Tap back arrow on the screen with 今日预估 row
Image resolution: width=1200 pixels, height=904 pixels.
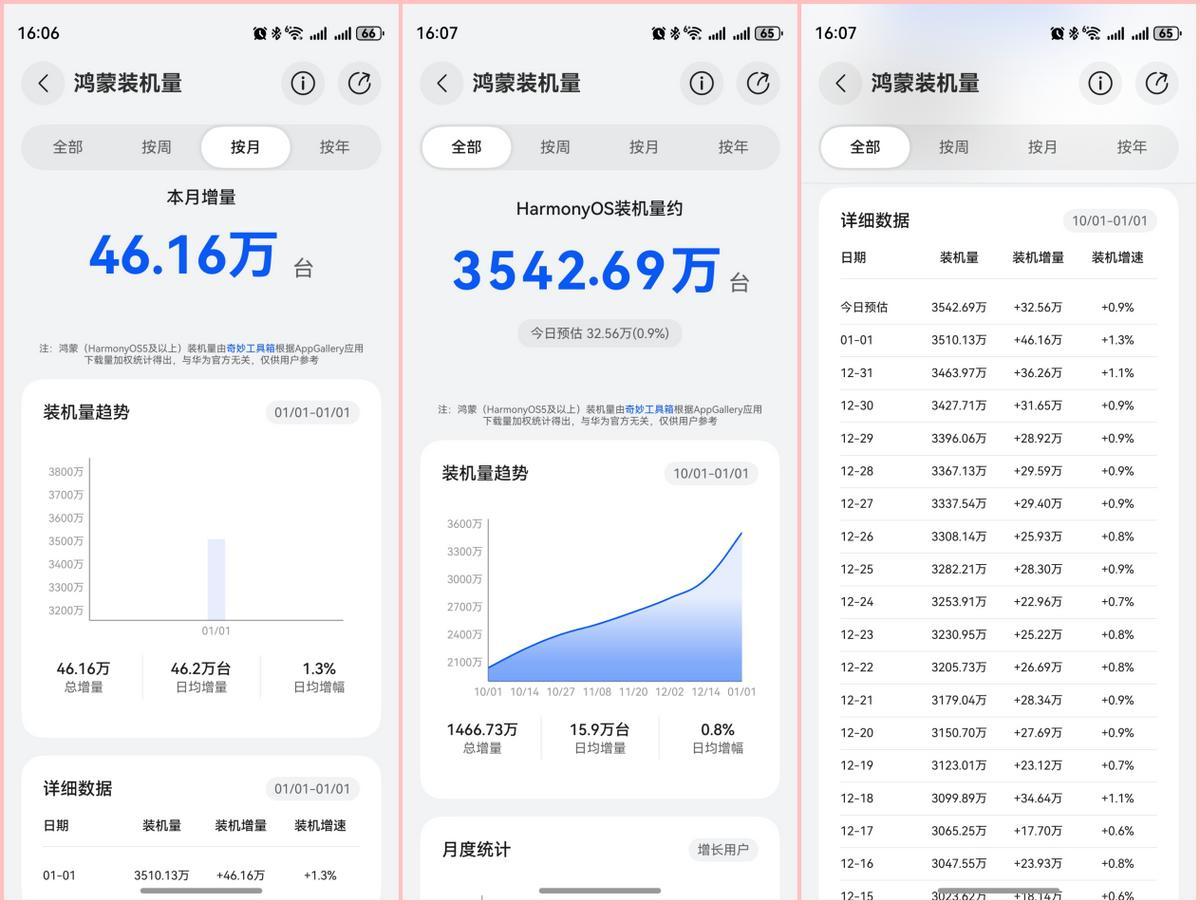pos(840,83)
